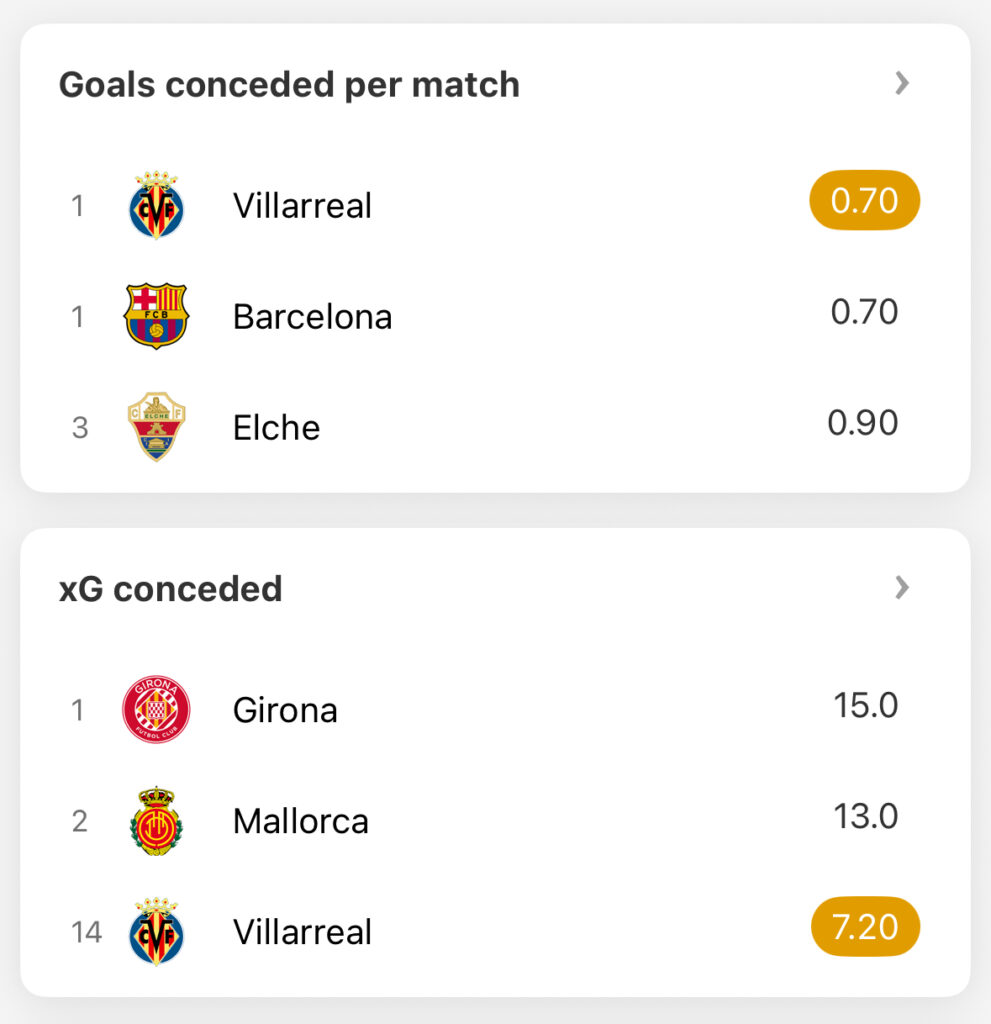The height and width of the screenshot is (1024, 991).
Task: Click the highlighted 7.20 xG badge
Action: pyautogui.click(x=864, y=927)
